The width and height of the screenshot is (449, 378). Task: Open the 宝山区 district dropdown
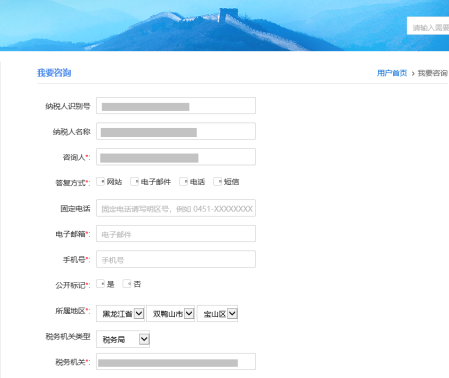coord(217,313)
